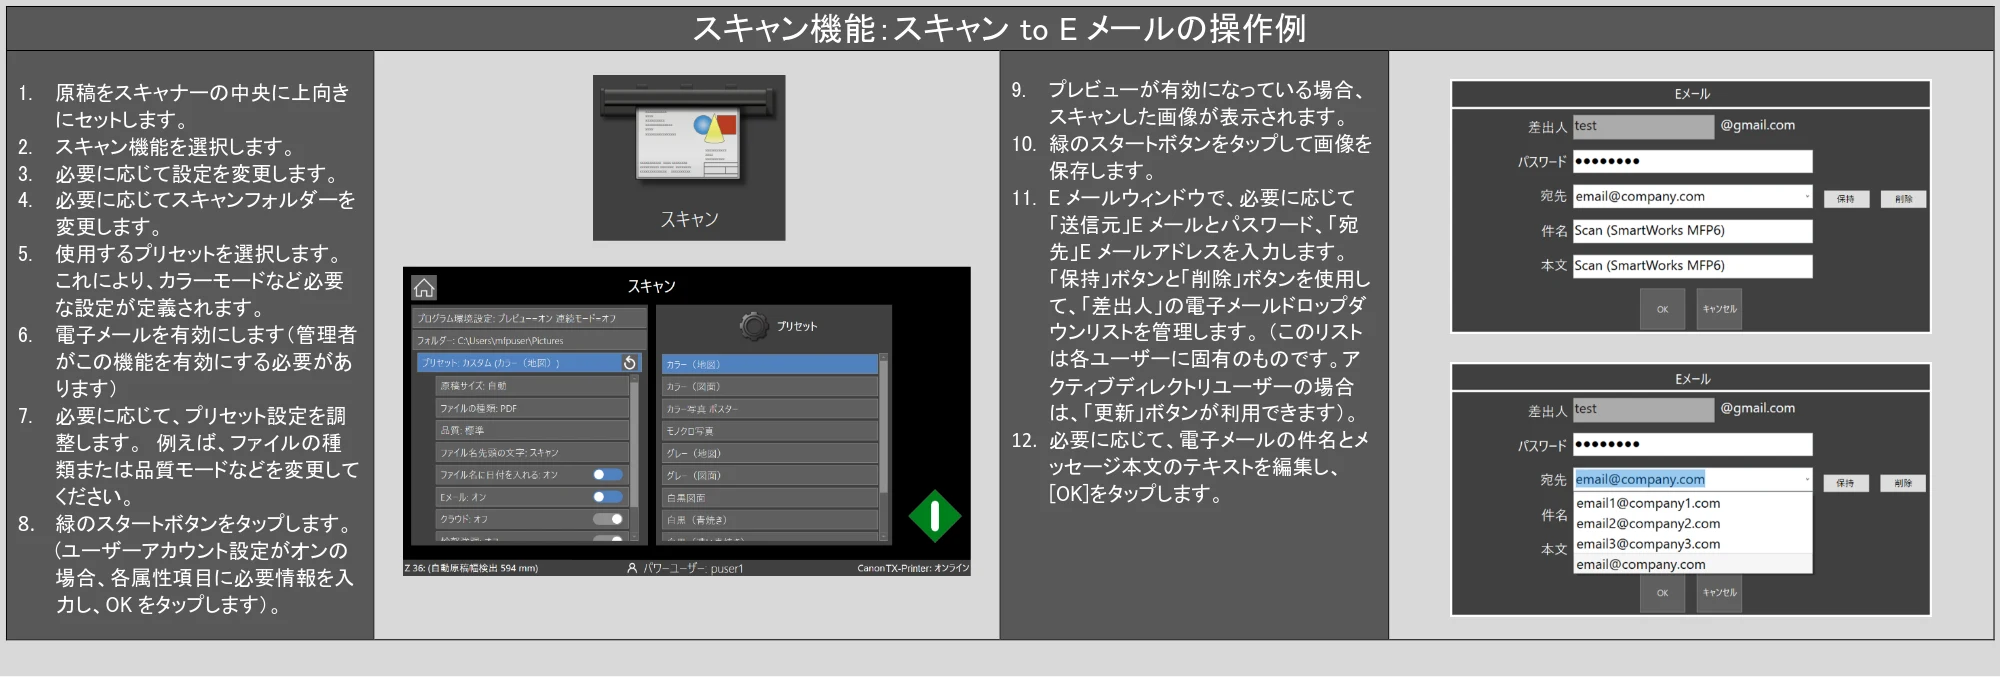Select the 白黒（青焼き） preset
The width and height of the screenshot is (2000, 677).
pyautogui.click(x=769, y=520)
